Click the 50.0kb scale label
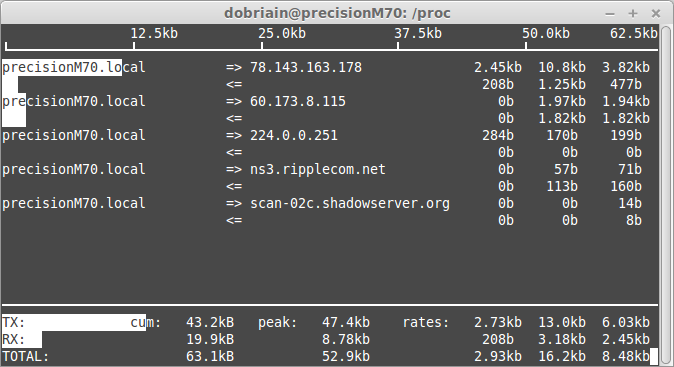The width and height of the screenshot is (674, 367). [546, 34]
